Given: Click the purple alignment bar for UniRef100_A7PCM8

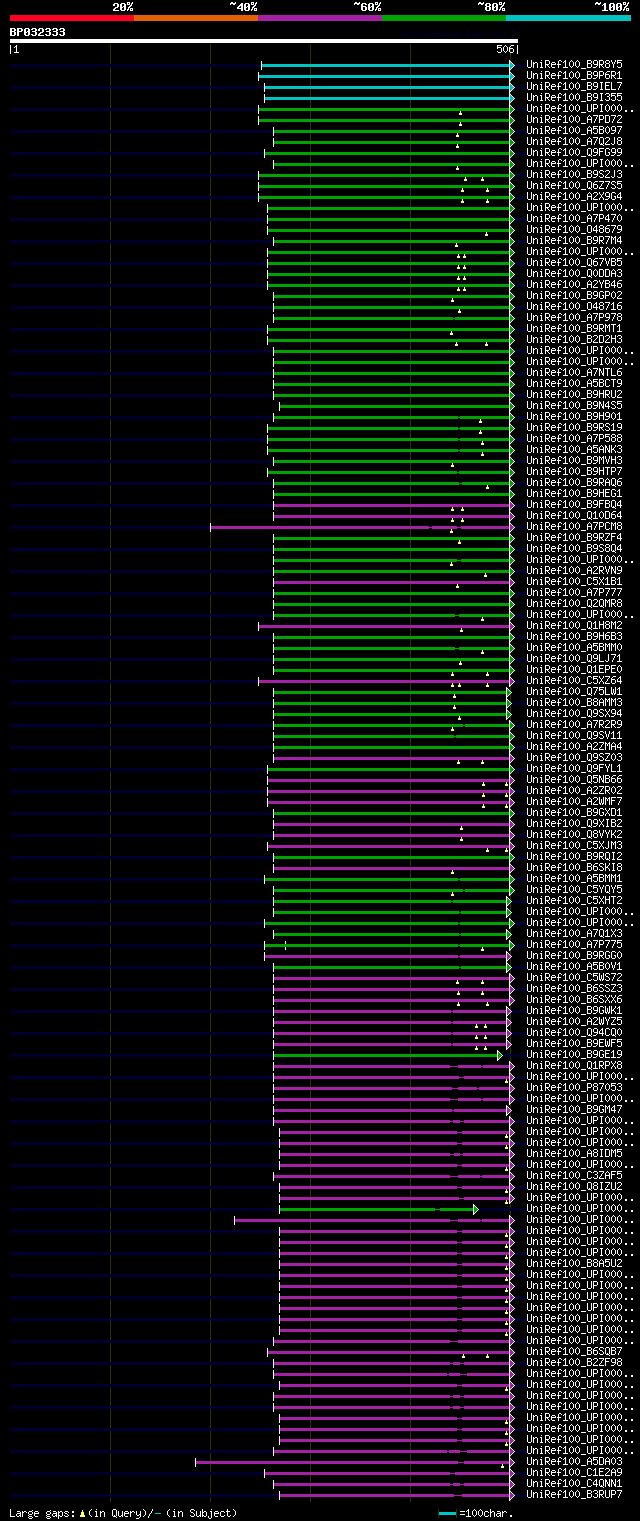Looking at the screenshot, I should pos(362,526).
